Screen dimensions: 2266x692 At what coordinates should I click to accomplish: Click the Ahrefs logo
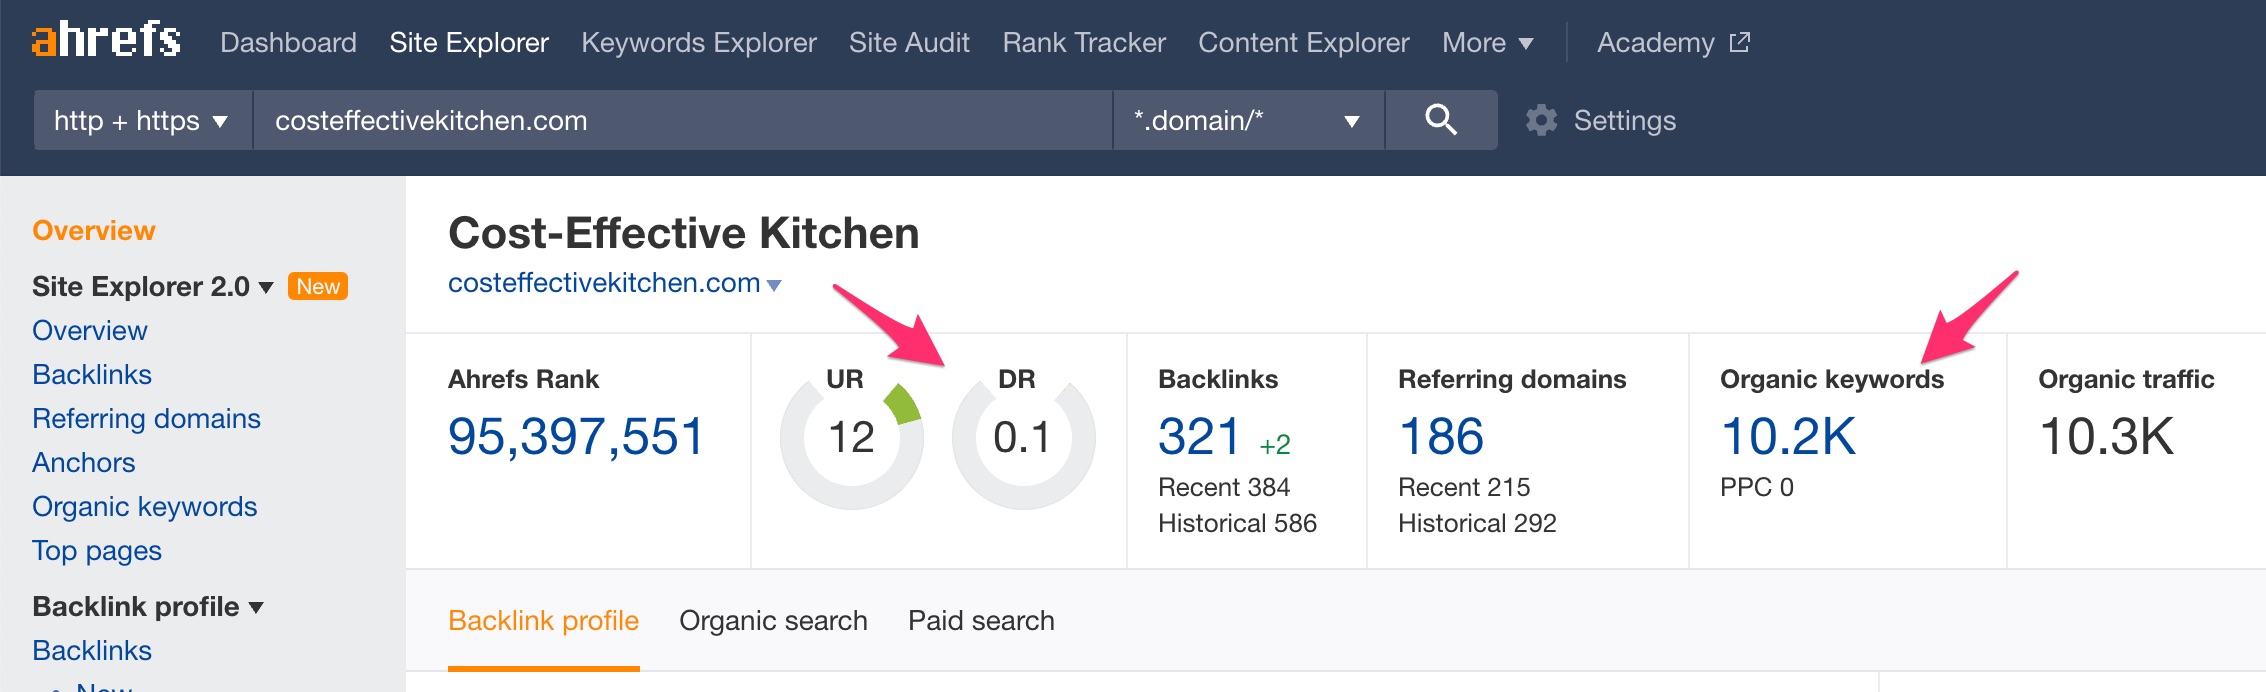pyautogui.click(x=106, y=40)
